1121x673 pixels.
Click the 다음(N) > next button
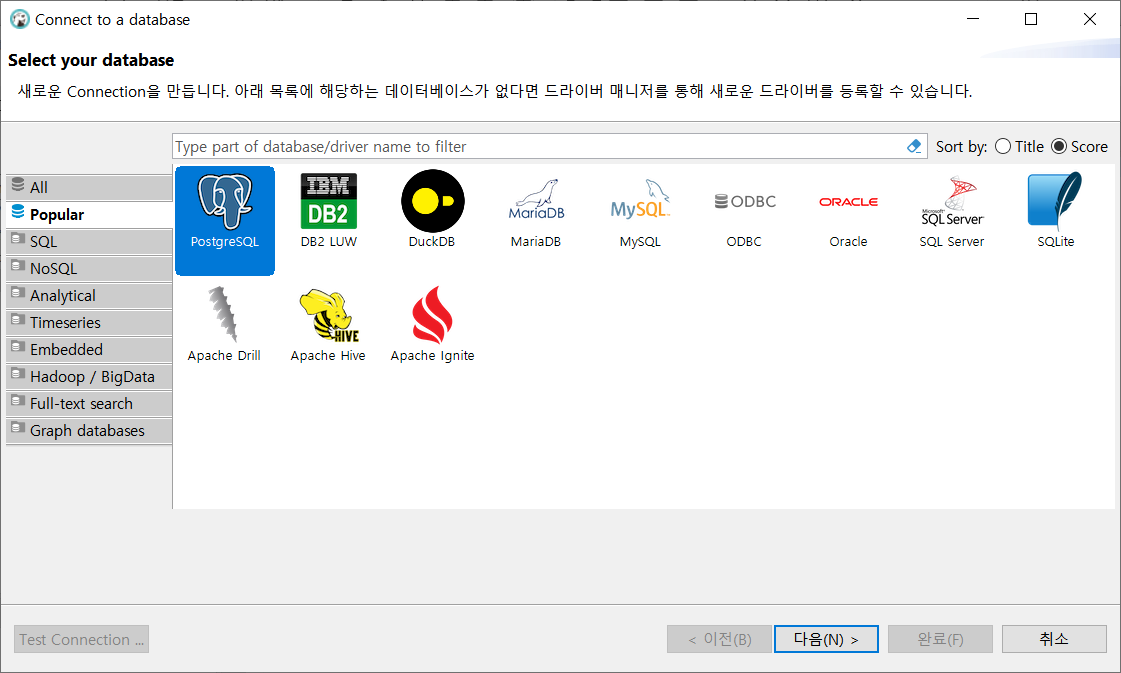[826, 639]
